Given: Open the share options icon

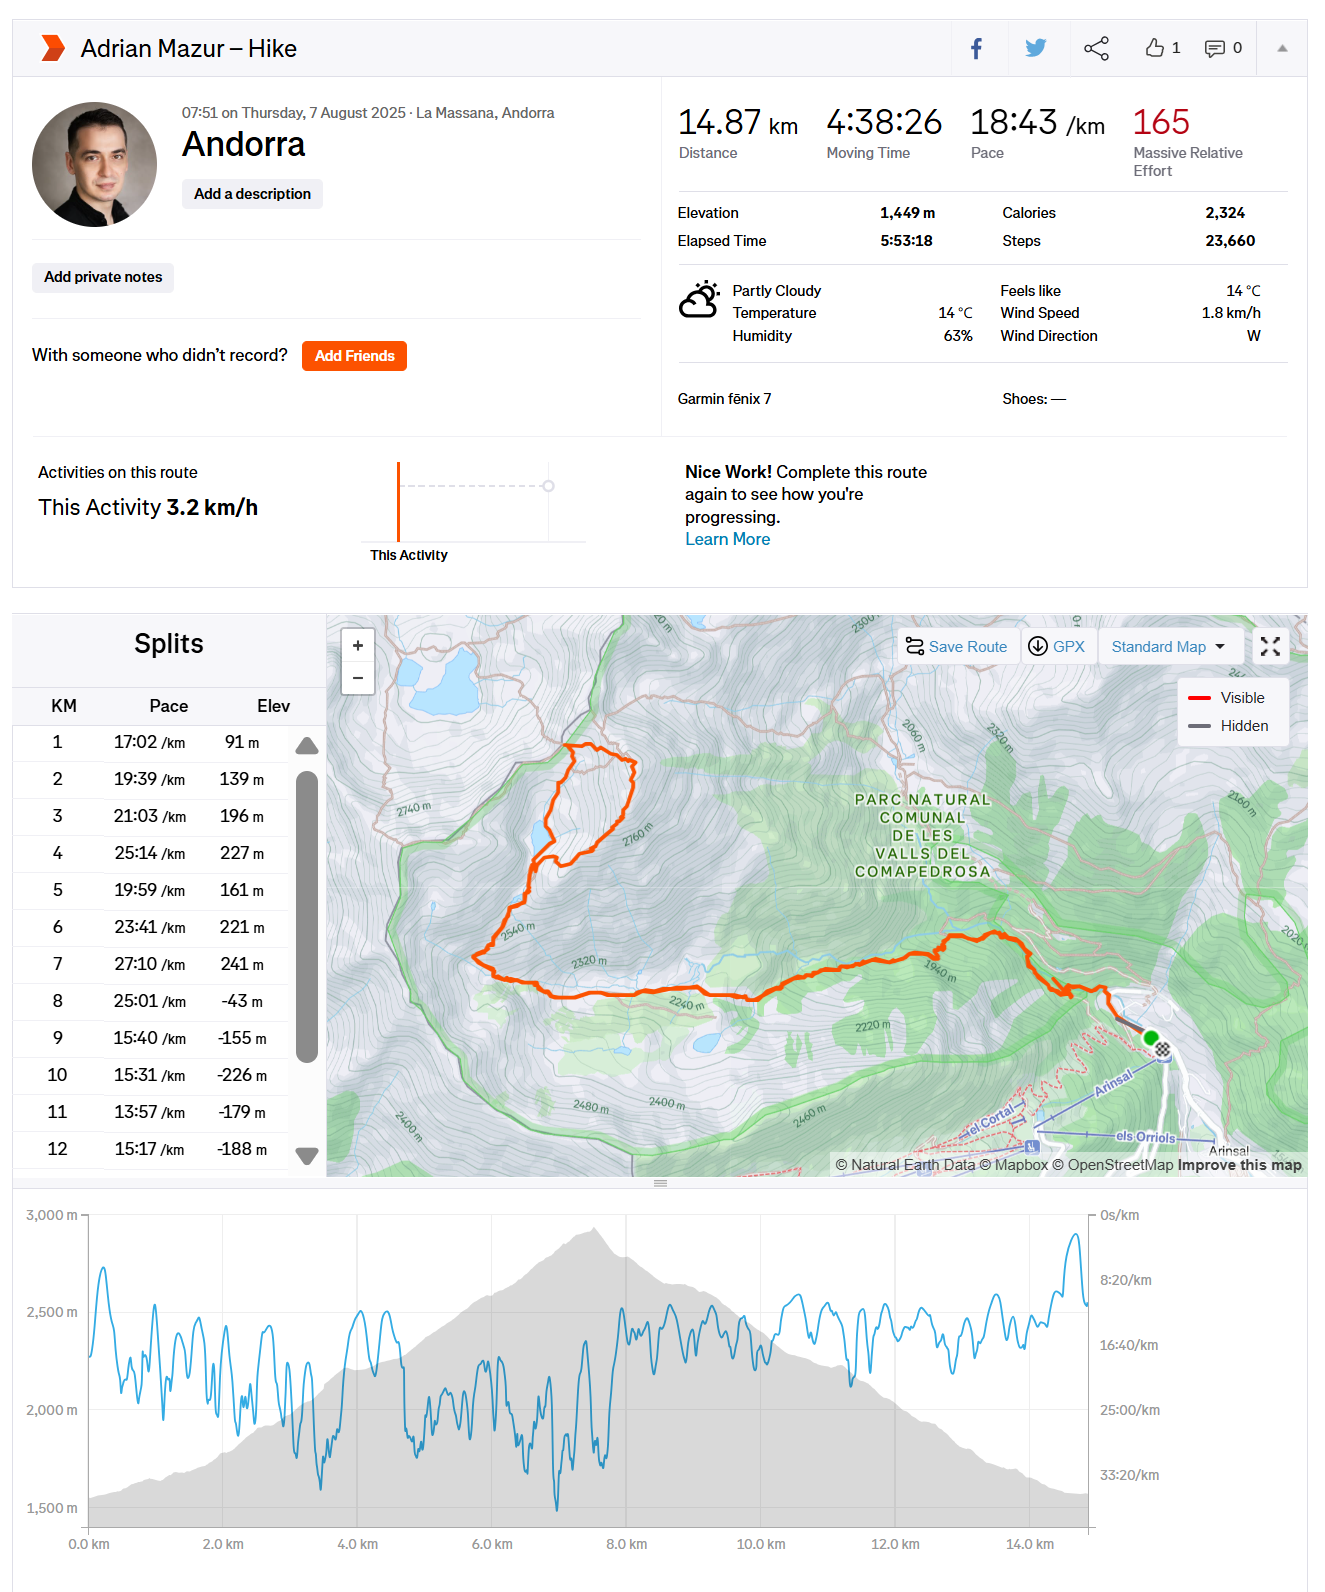Looking at the screenshot, I should click(1096, 48).
